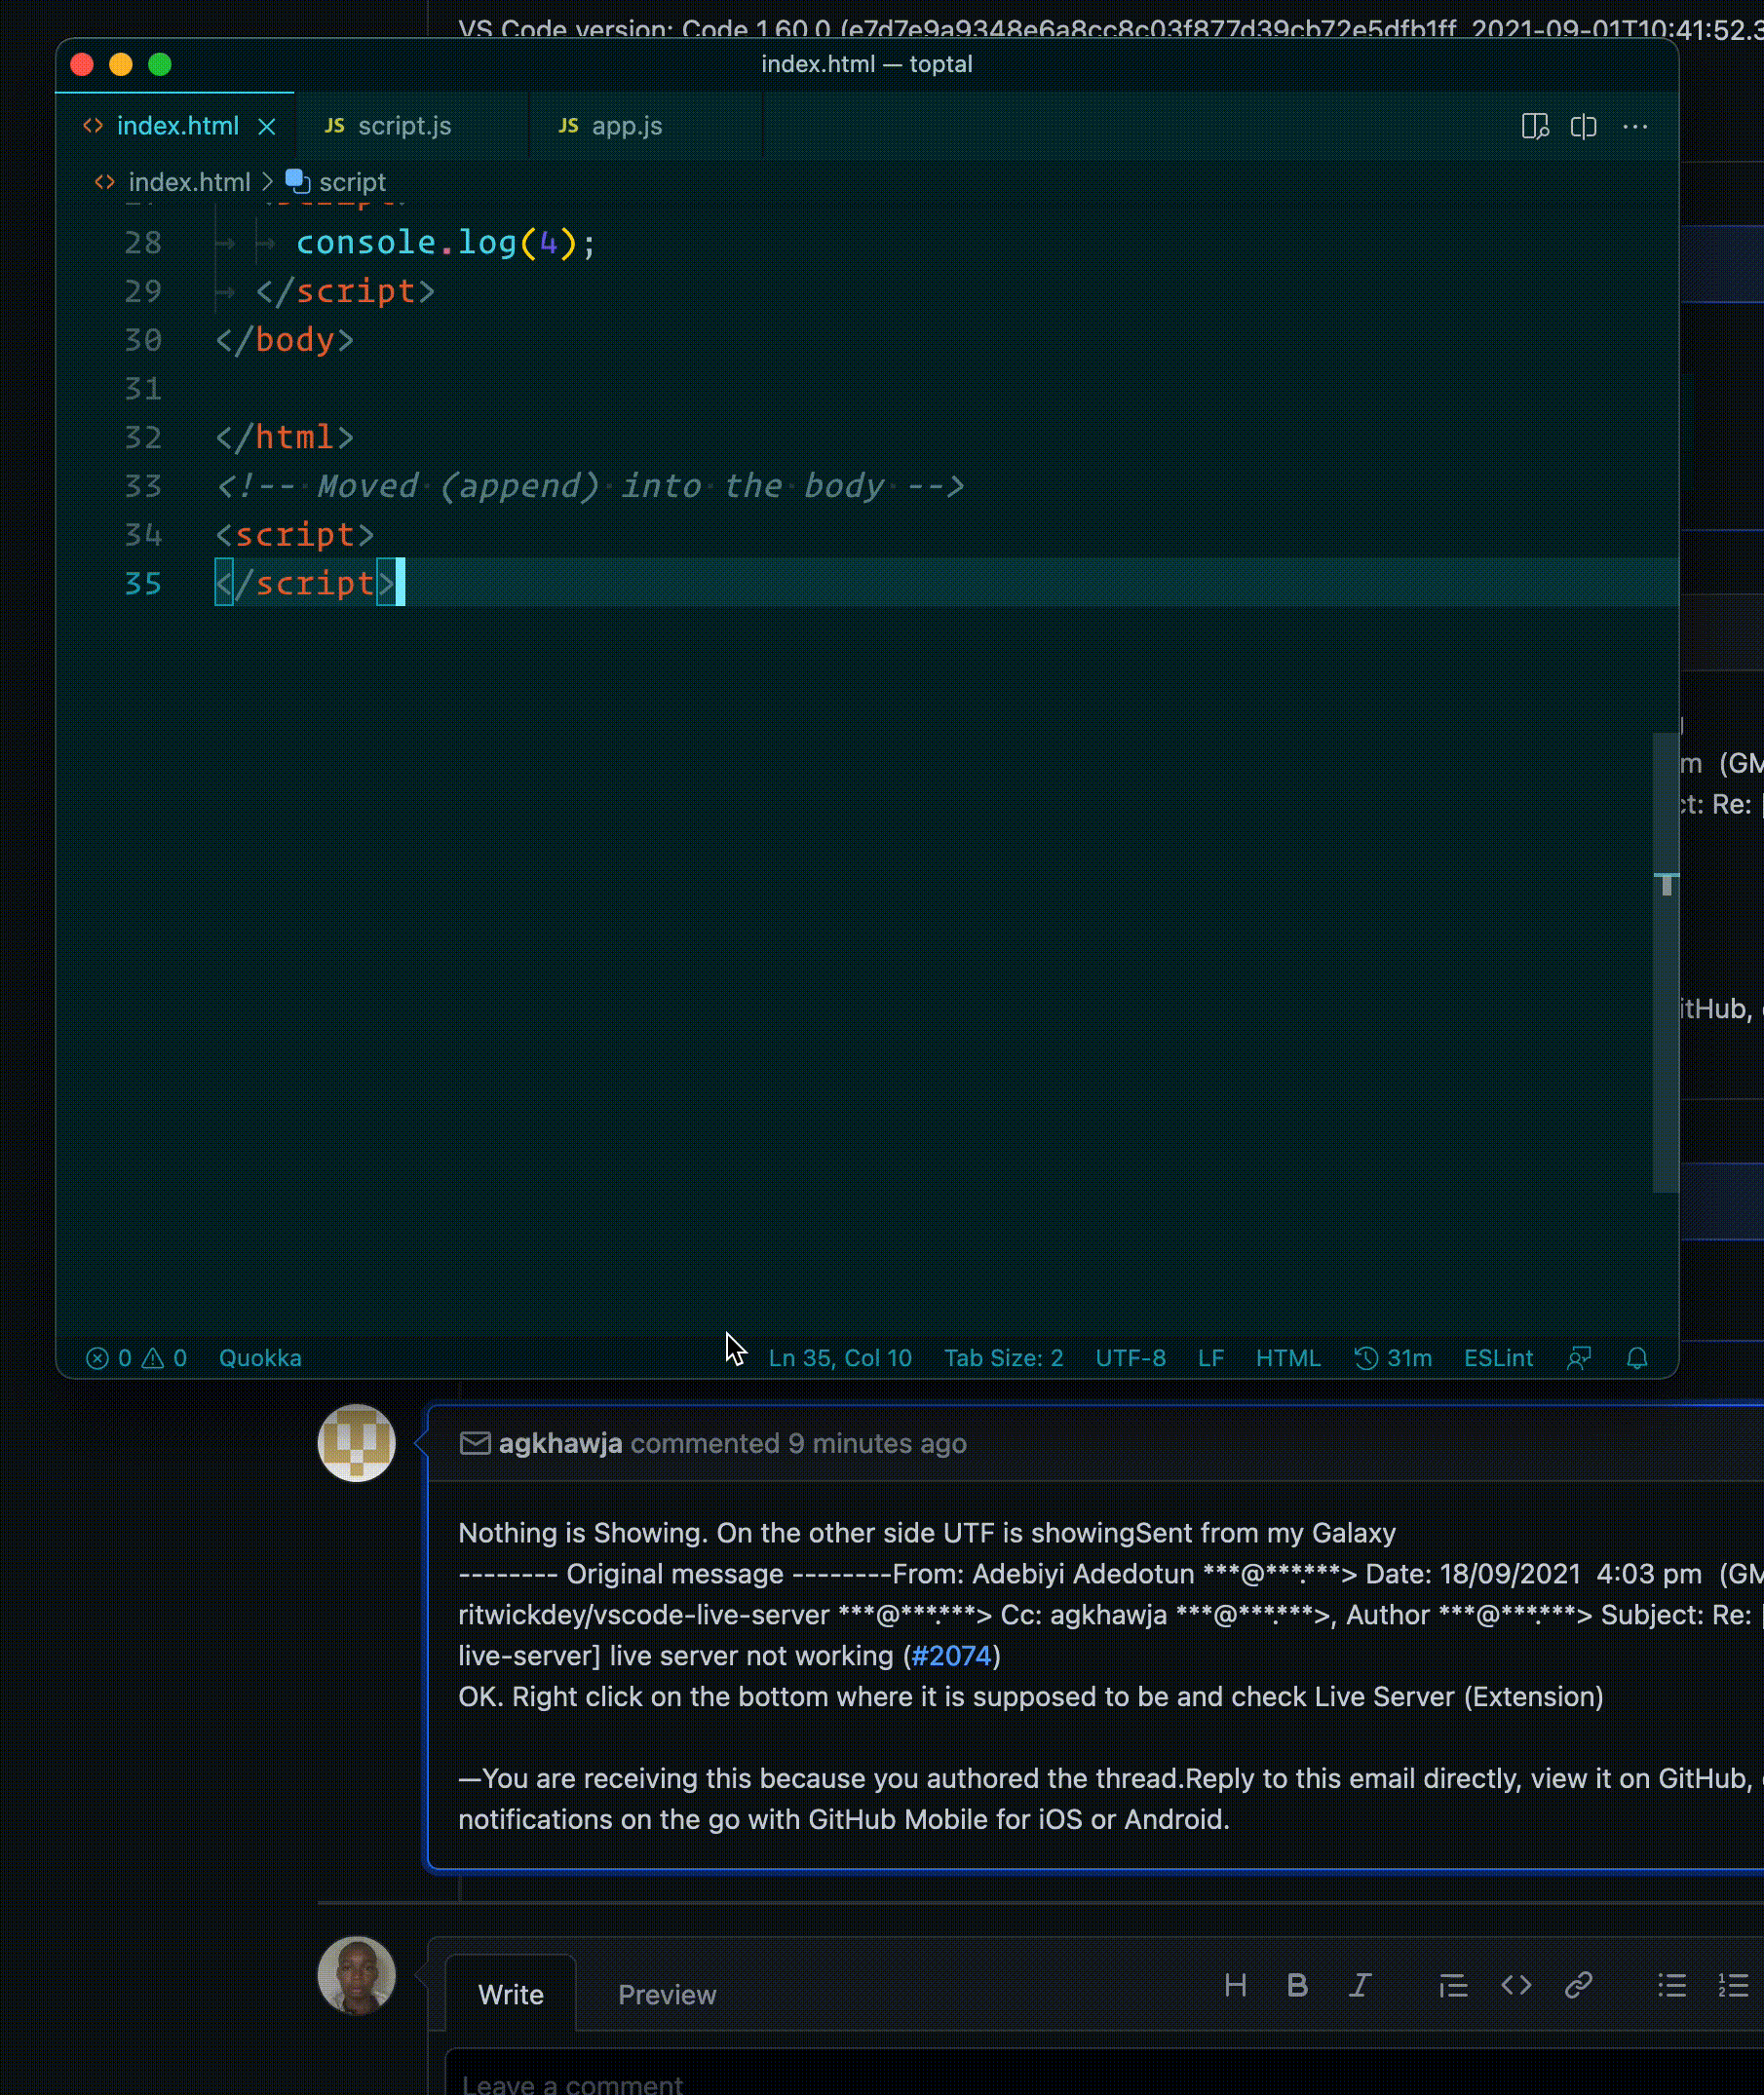Image resolution: width=1764 pixels, height=2095 pixels.
Task: Click Quokka in the status bar
Action: (x=260, y=1358)
